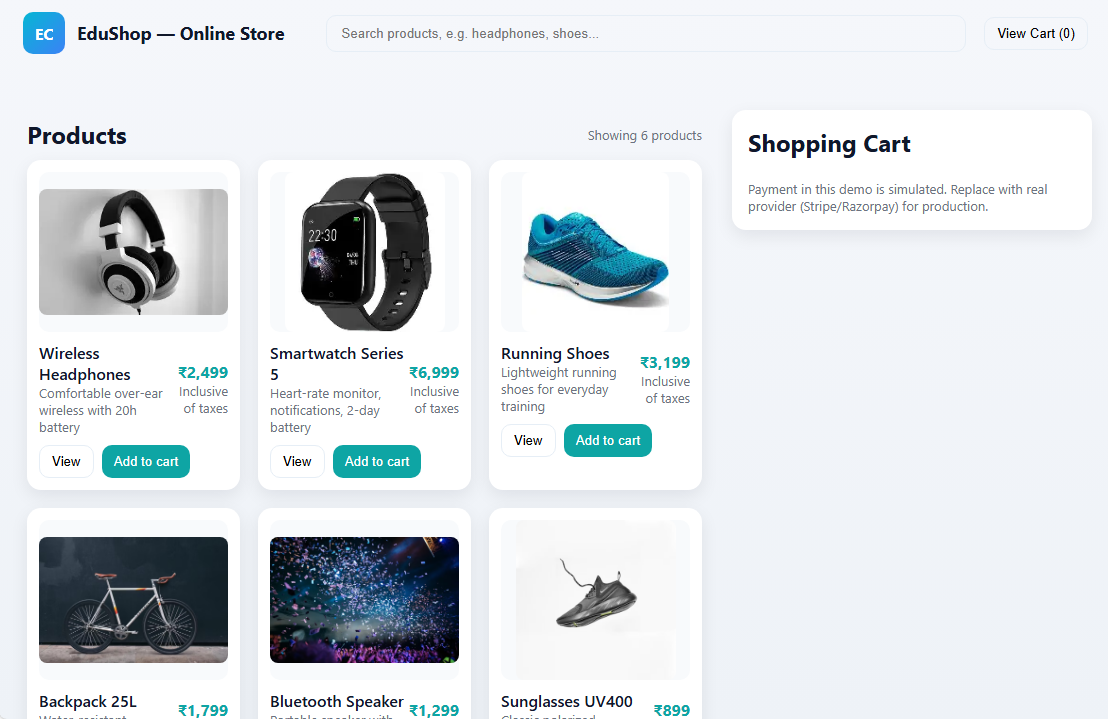
Task: Open the Smartwatch Series 5 image
Action: point(364,252)
